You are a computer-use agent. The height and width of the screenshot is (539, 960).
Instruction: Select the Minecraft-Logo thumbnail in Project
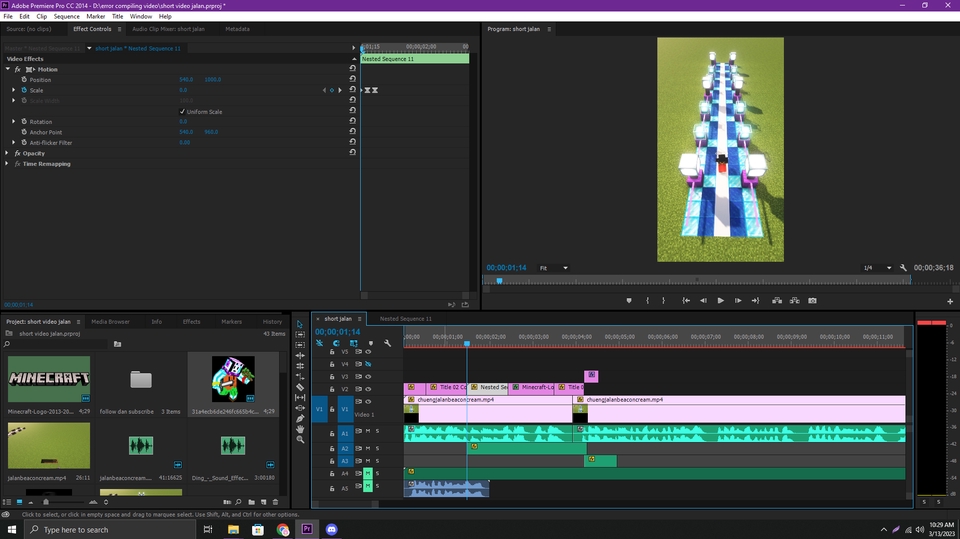pyautogui.click(x=49, y=379)
